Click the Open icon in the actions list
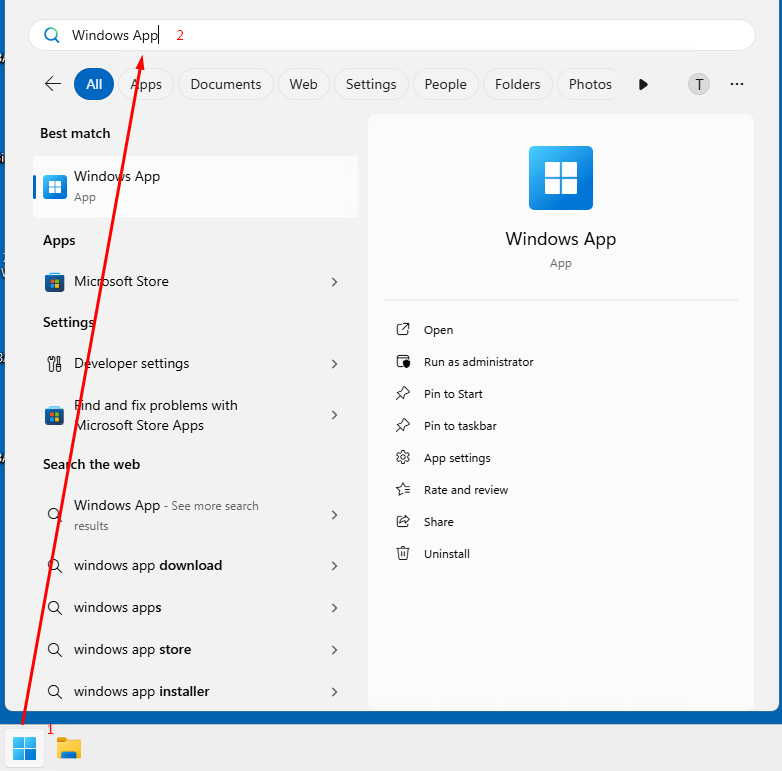782x771 pixels. coord(403,329)
